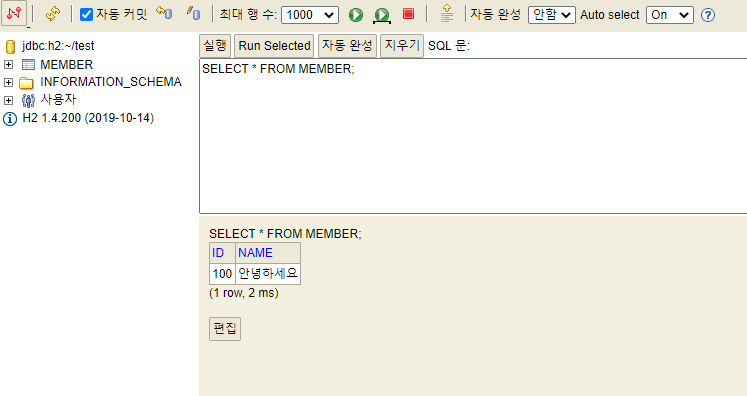Click the 사용자 users icon

pyautogui.click(x=28, y=100)
